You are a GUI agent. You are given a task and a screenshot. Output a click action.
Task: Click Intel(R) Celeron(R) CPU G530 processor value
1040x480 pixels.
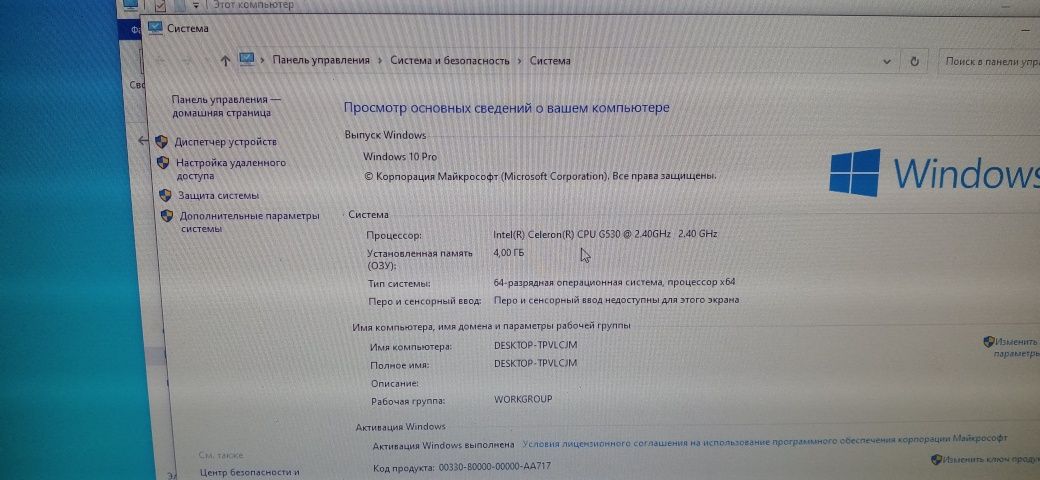pyautogui.click(x=605, y=234)
